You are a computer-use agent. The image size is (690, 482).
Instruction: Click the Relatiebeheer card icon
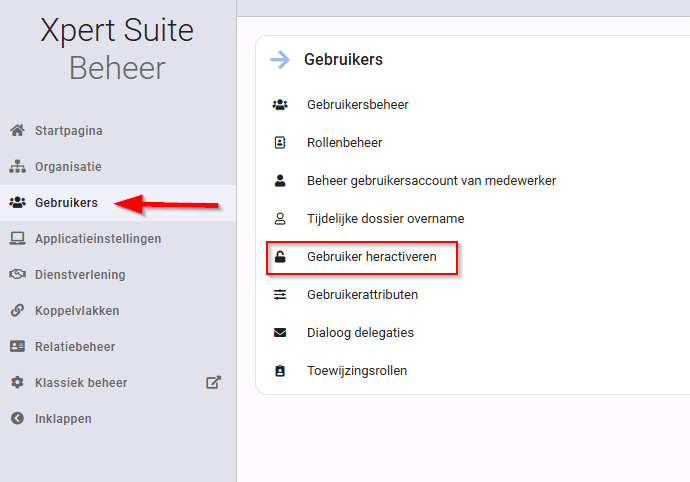click(18, 346)
